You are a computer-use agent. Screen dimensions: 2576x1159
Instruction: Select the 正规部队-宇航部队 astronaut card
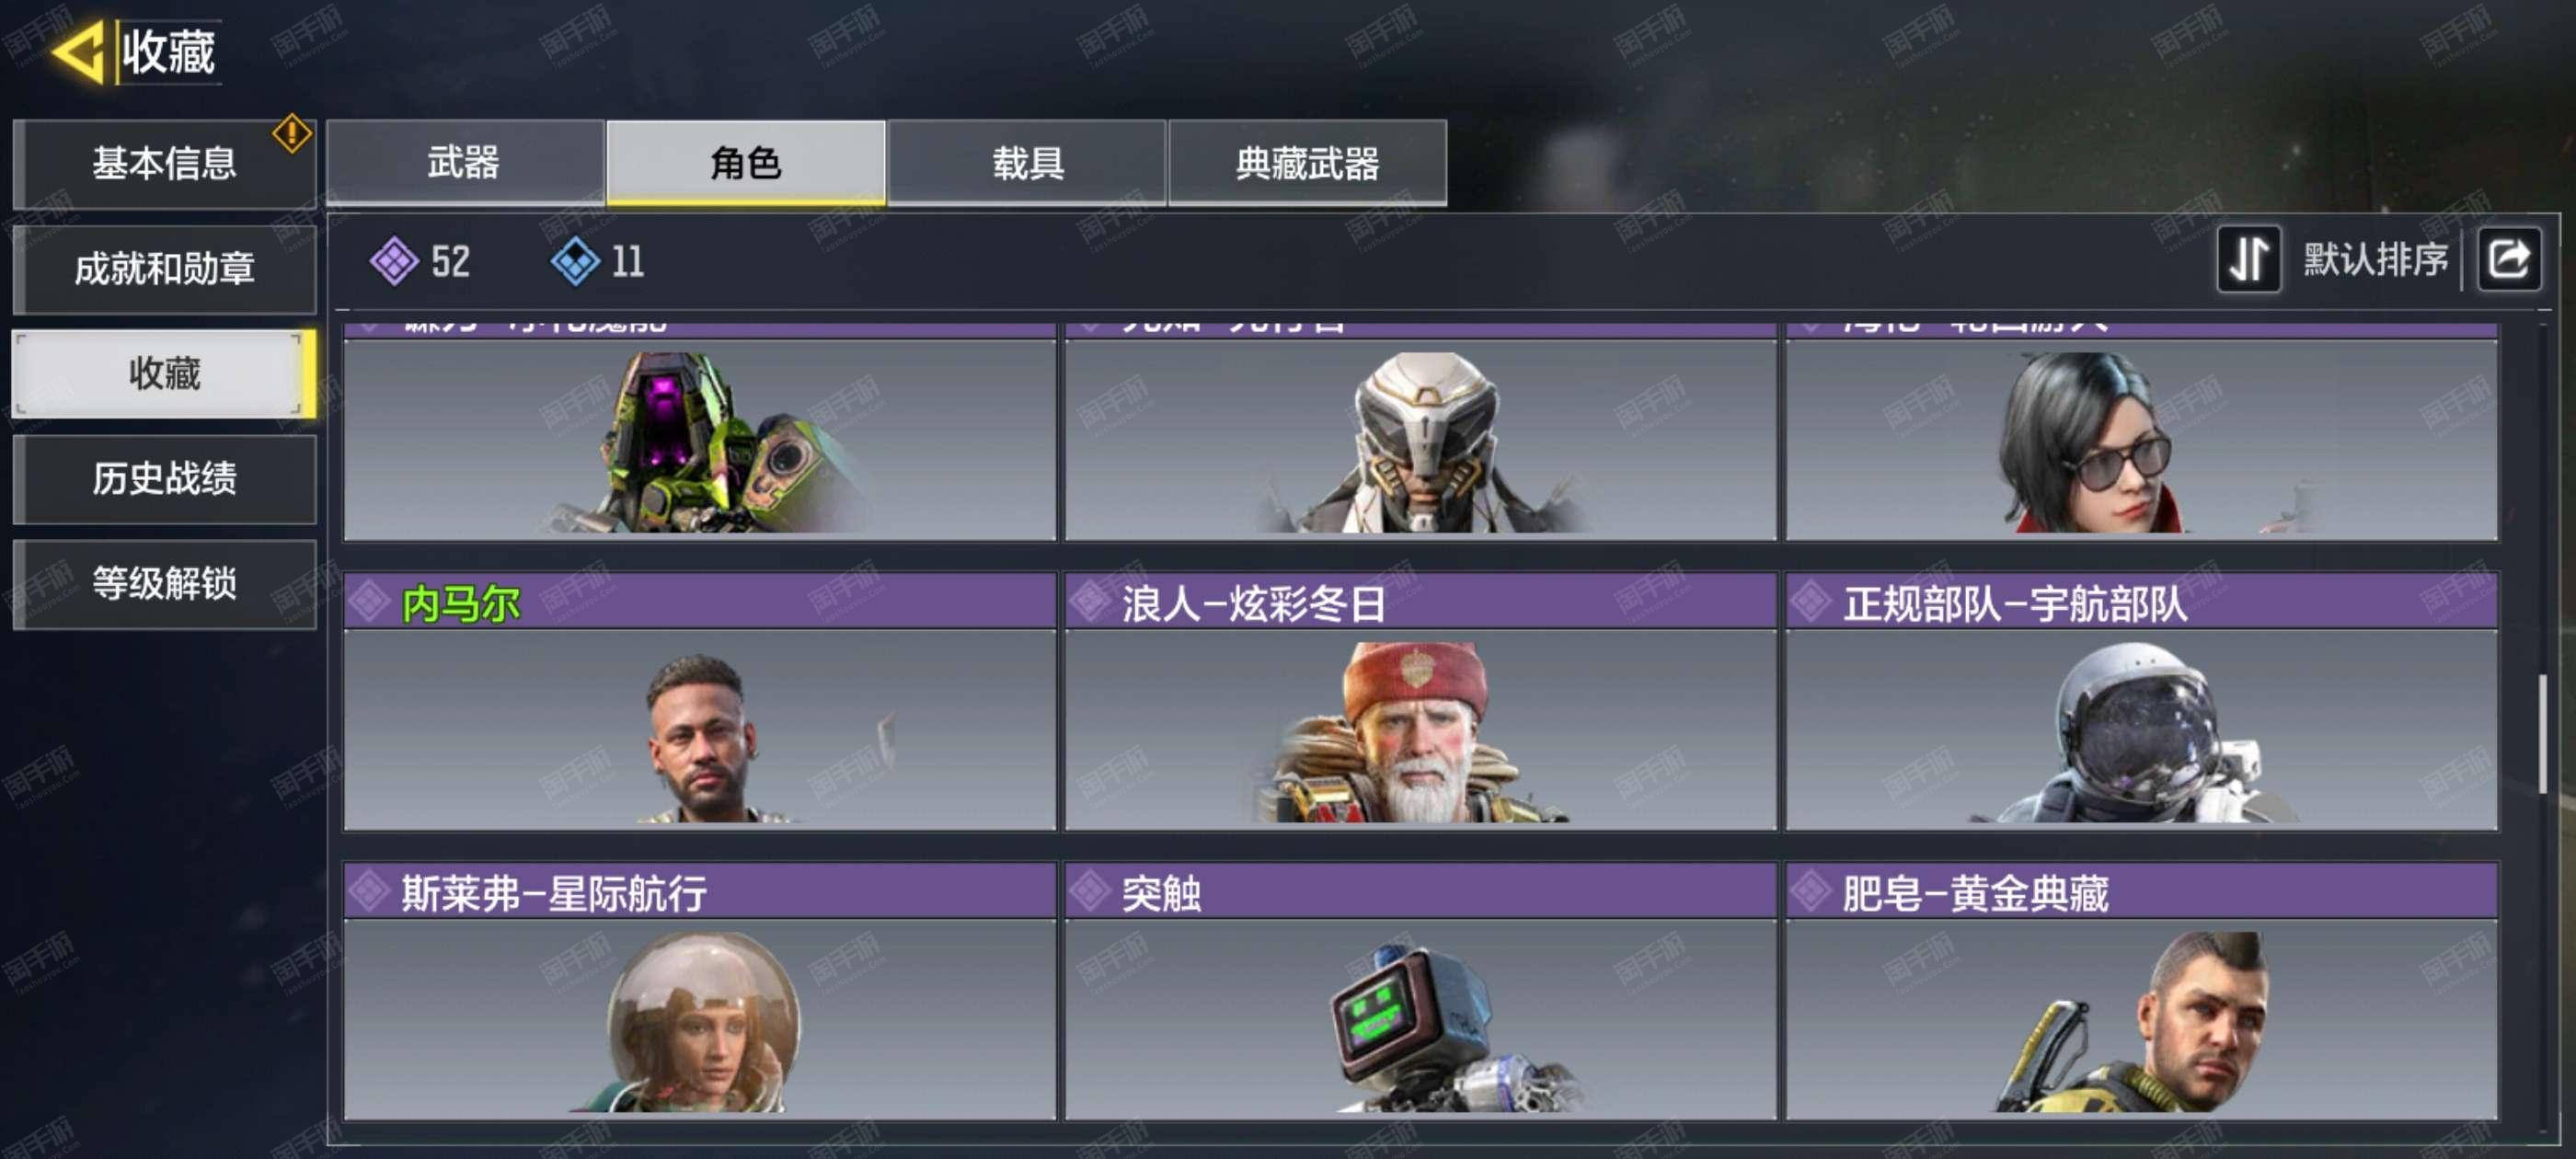tap(2141, 701)
